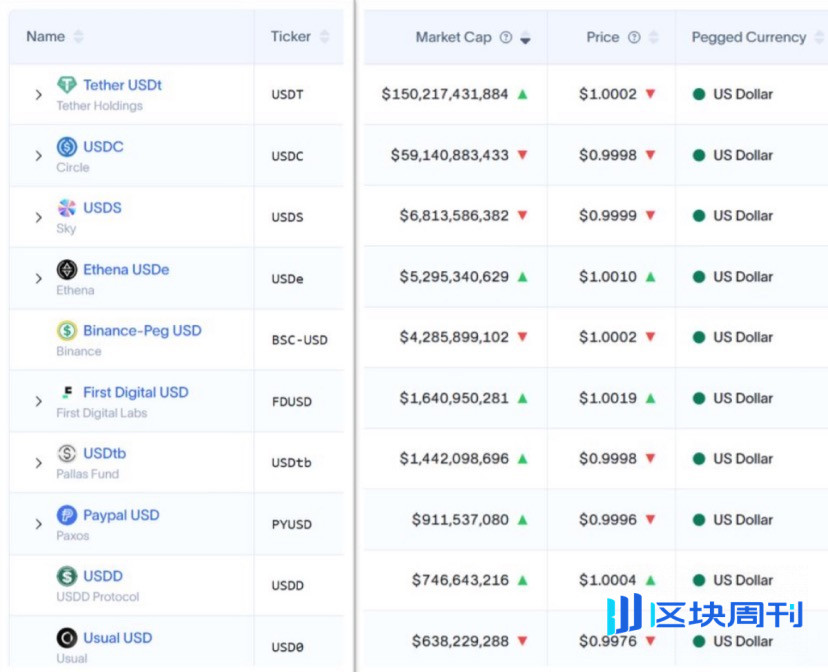828x672 pixels.
Task: Click the Price help question icon
Action: [x=634, y=37]
